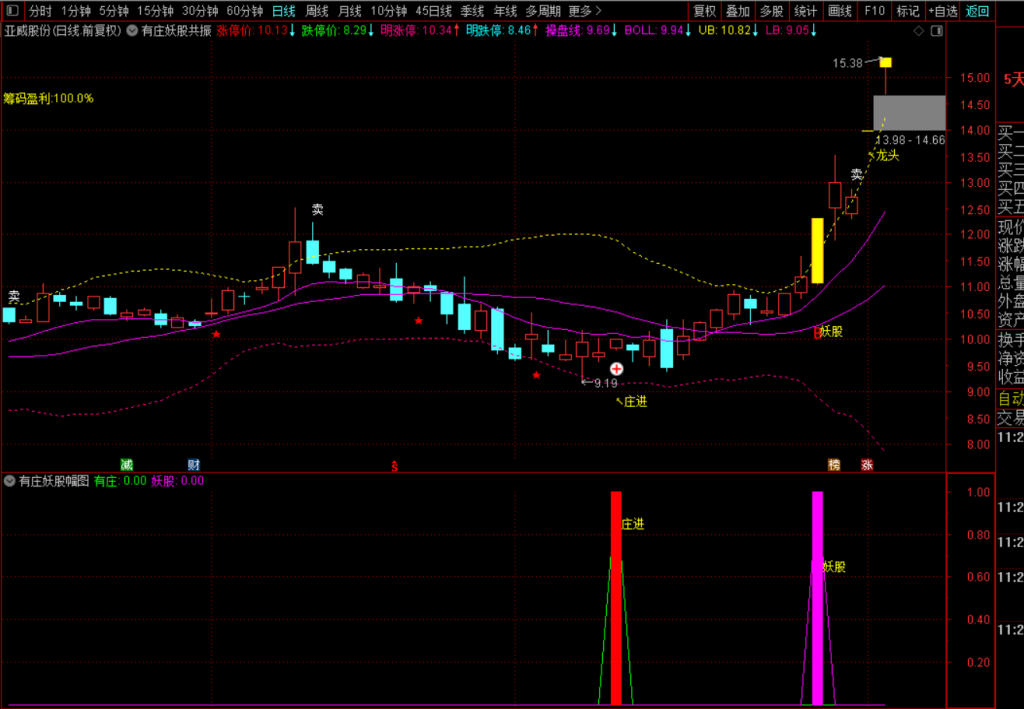Image resolution: width=1024 pixels, height=709 pixels.
Task: Open the 更多 periods expander
Action: [x=584, y=11]
